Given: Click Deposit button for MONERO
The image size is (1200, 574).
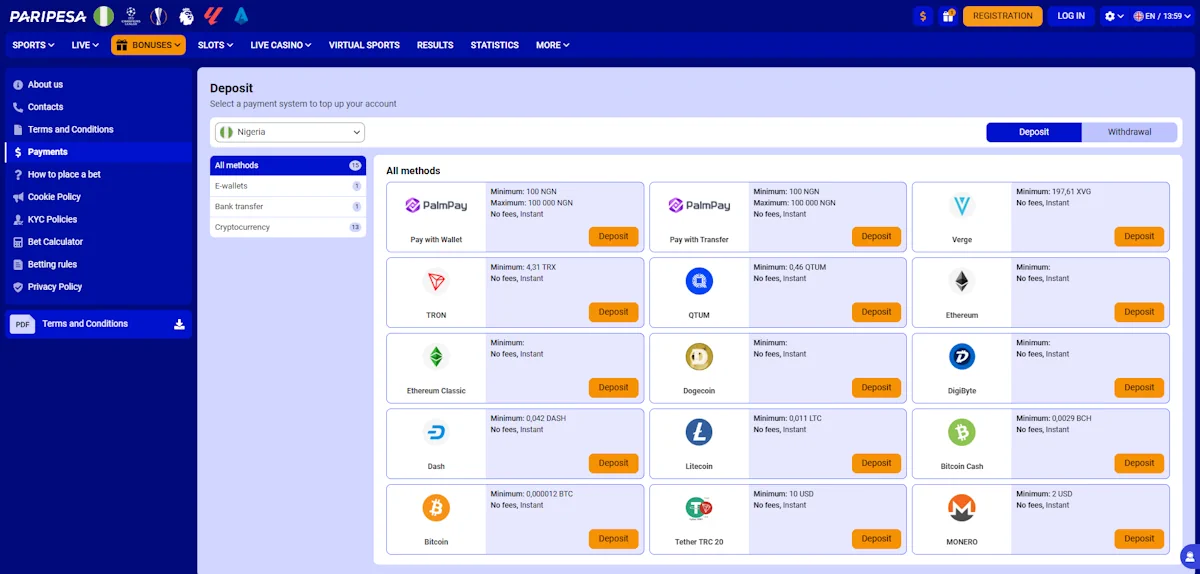Looking at the screenshot, I should 1139,539.
